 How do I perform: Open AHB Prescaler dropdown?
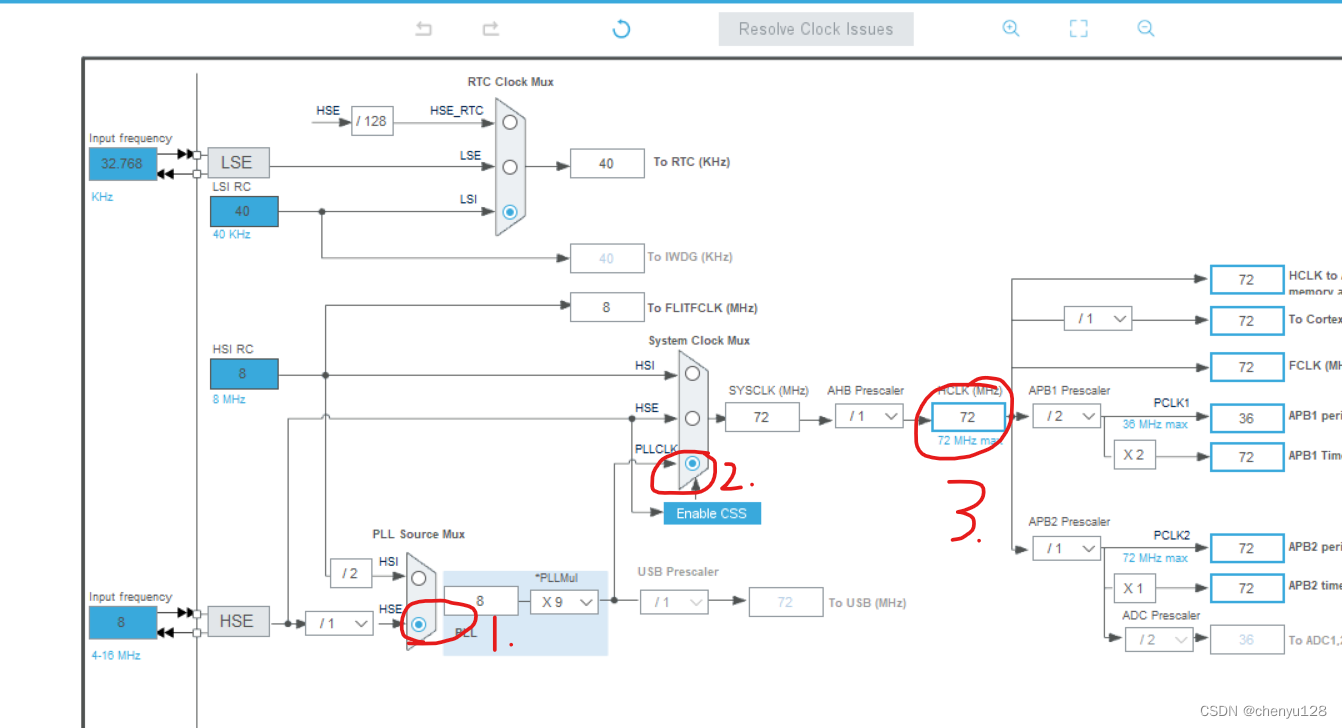click(869, 416)
